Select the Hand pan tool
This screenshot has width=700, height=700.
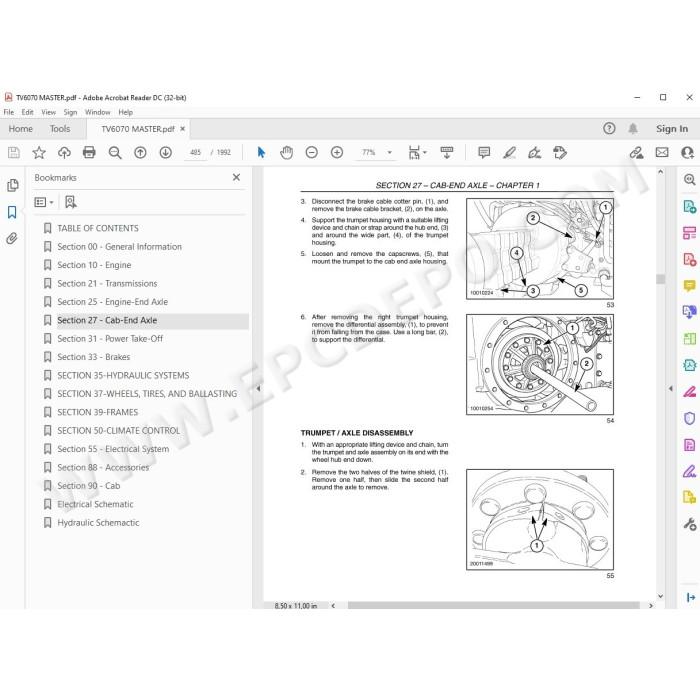click(286, 153)
